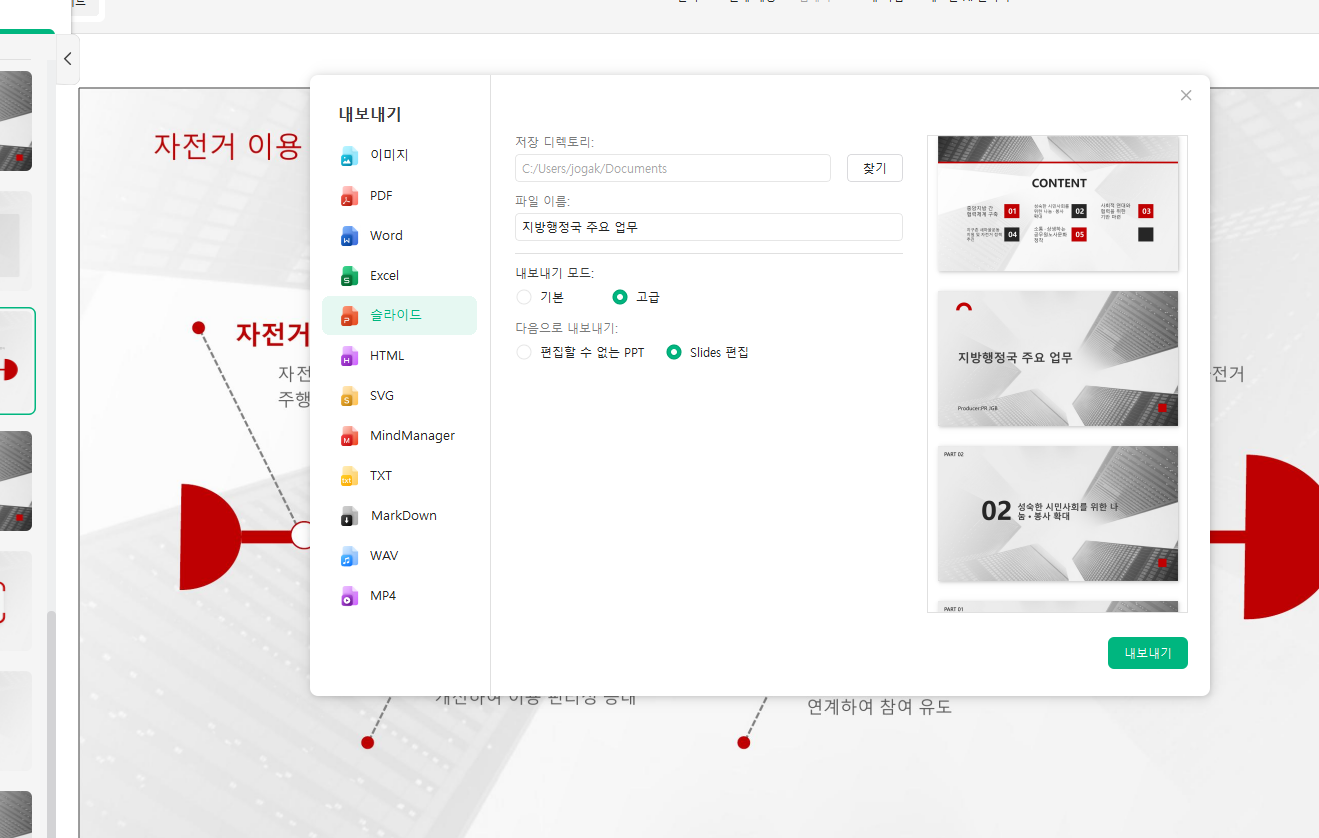Screen dimensions: 1319x838
Task: Open the Word export option
Action: (399, 236)
